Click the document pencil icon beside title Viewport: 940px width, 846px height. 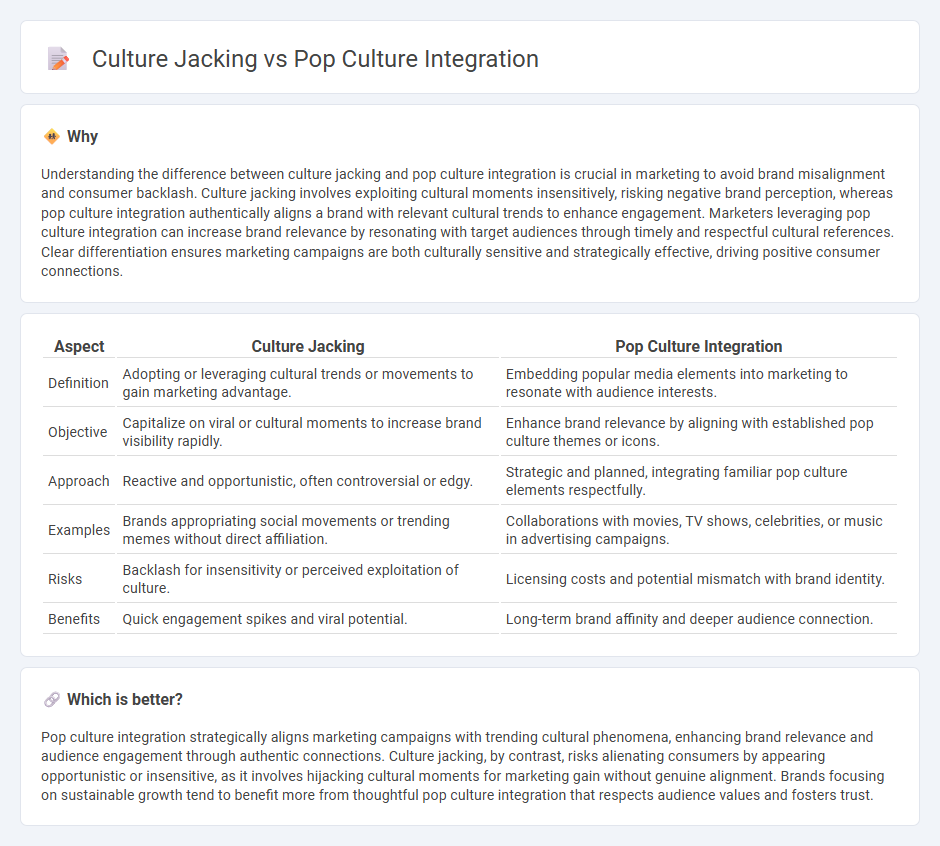click(x=58, y=59)
